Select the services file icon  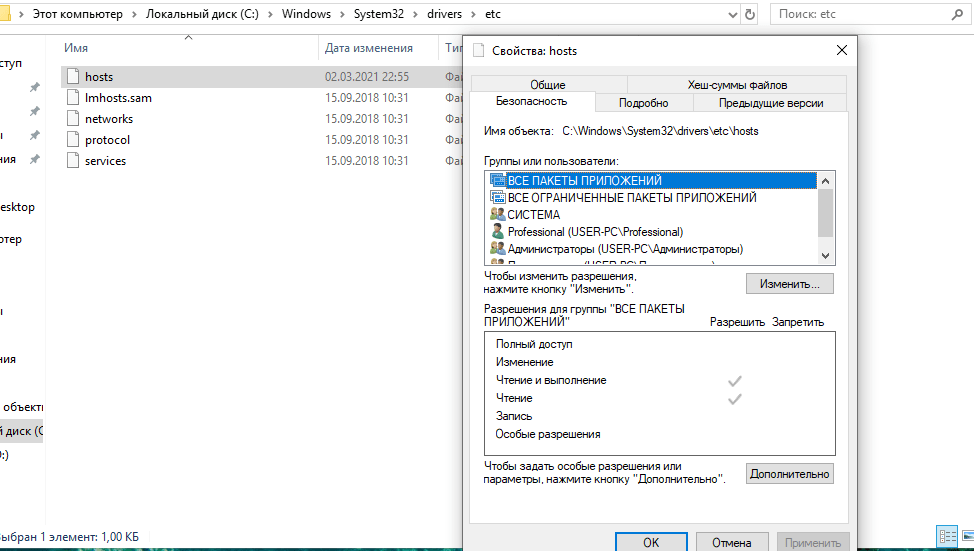(73, 161)
